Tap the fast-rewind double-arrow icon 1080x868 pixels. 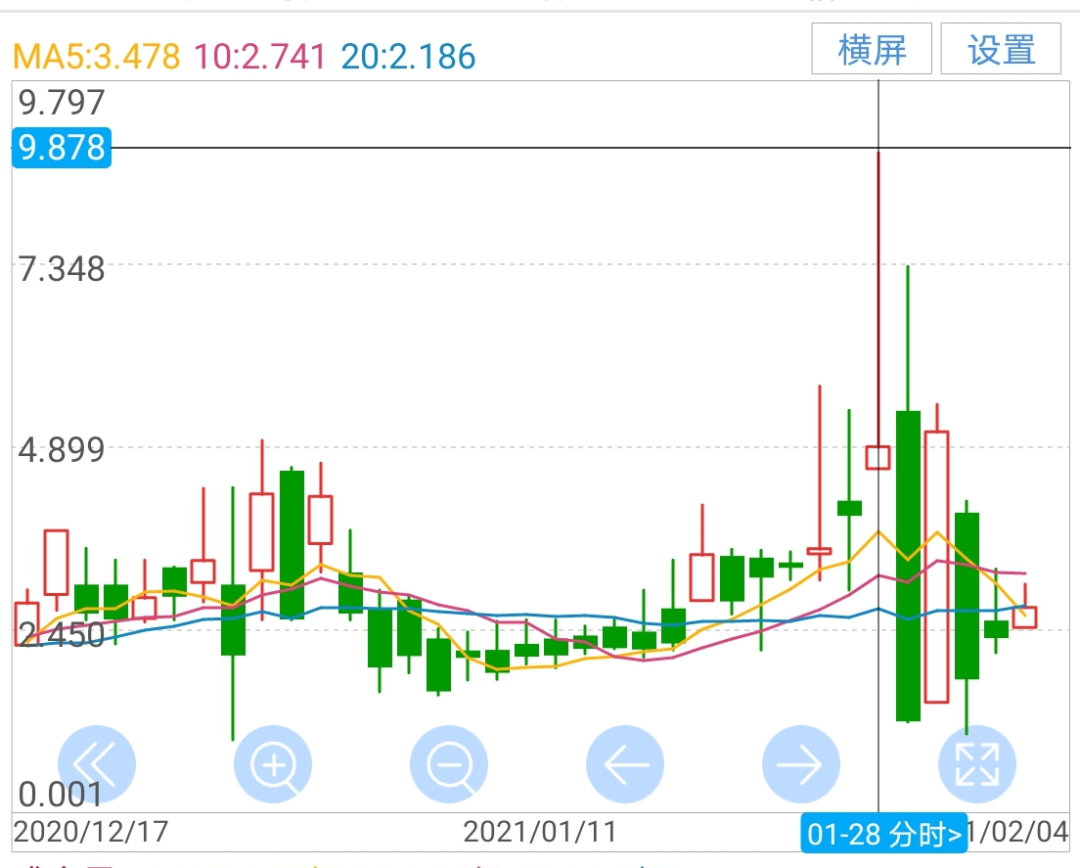click(x=97, y=763)
